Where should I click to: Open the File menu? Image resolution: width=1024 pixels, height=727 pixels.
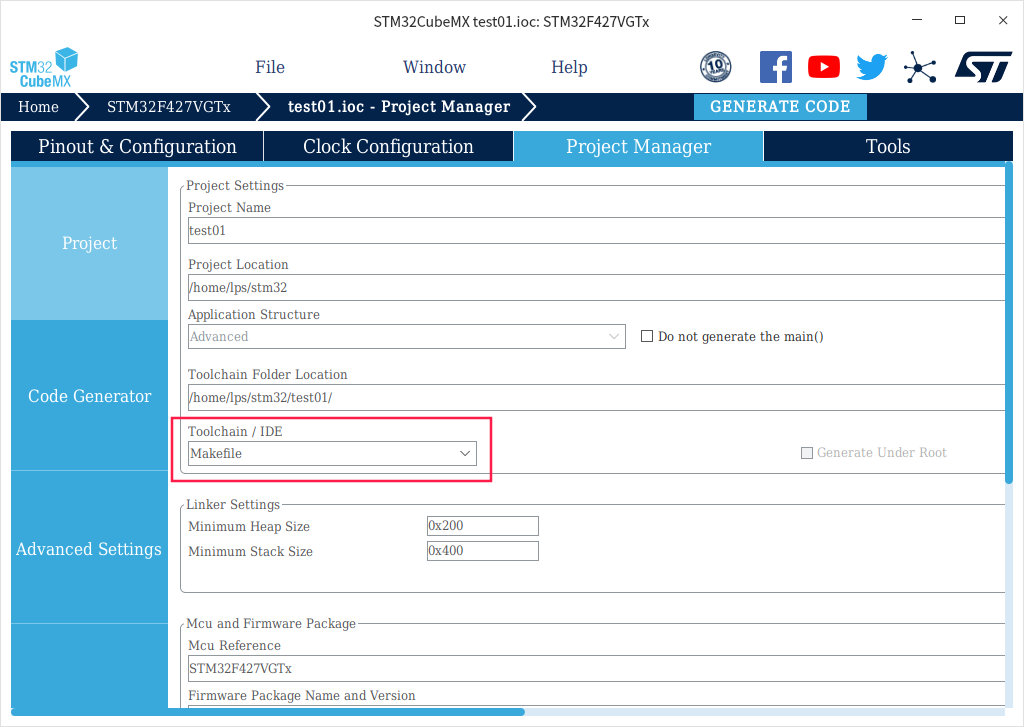coord(270,67)
